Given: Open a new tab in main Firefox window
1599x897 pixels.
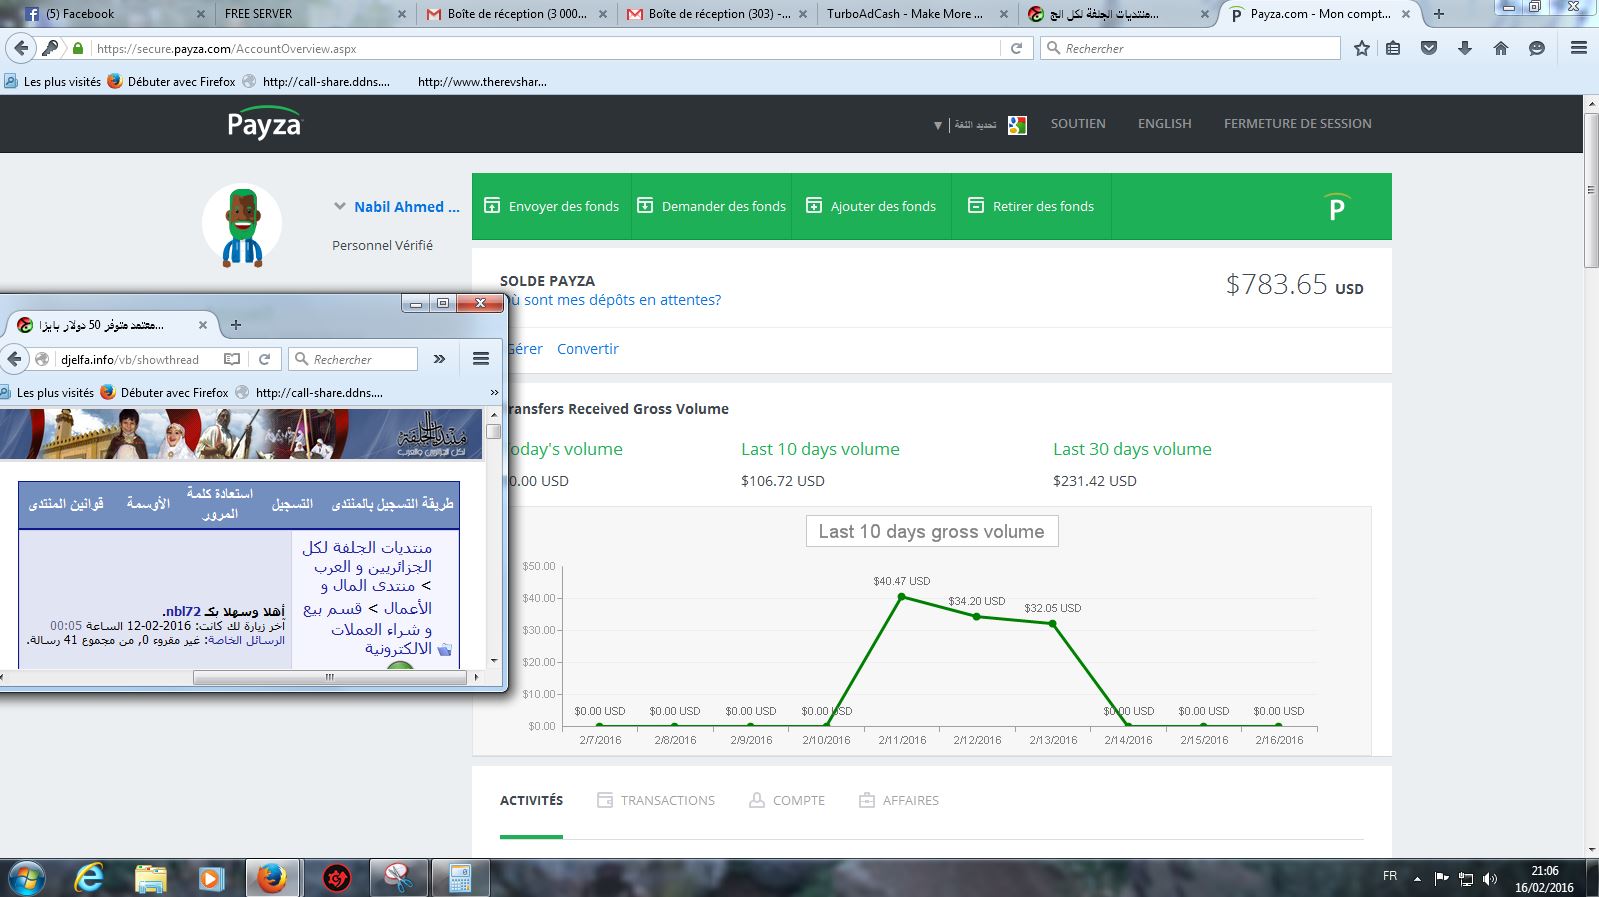Looking at the screenshot, I should (1439, 14).
